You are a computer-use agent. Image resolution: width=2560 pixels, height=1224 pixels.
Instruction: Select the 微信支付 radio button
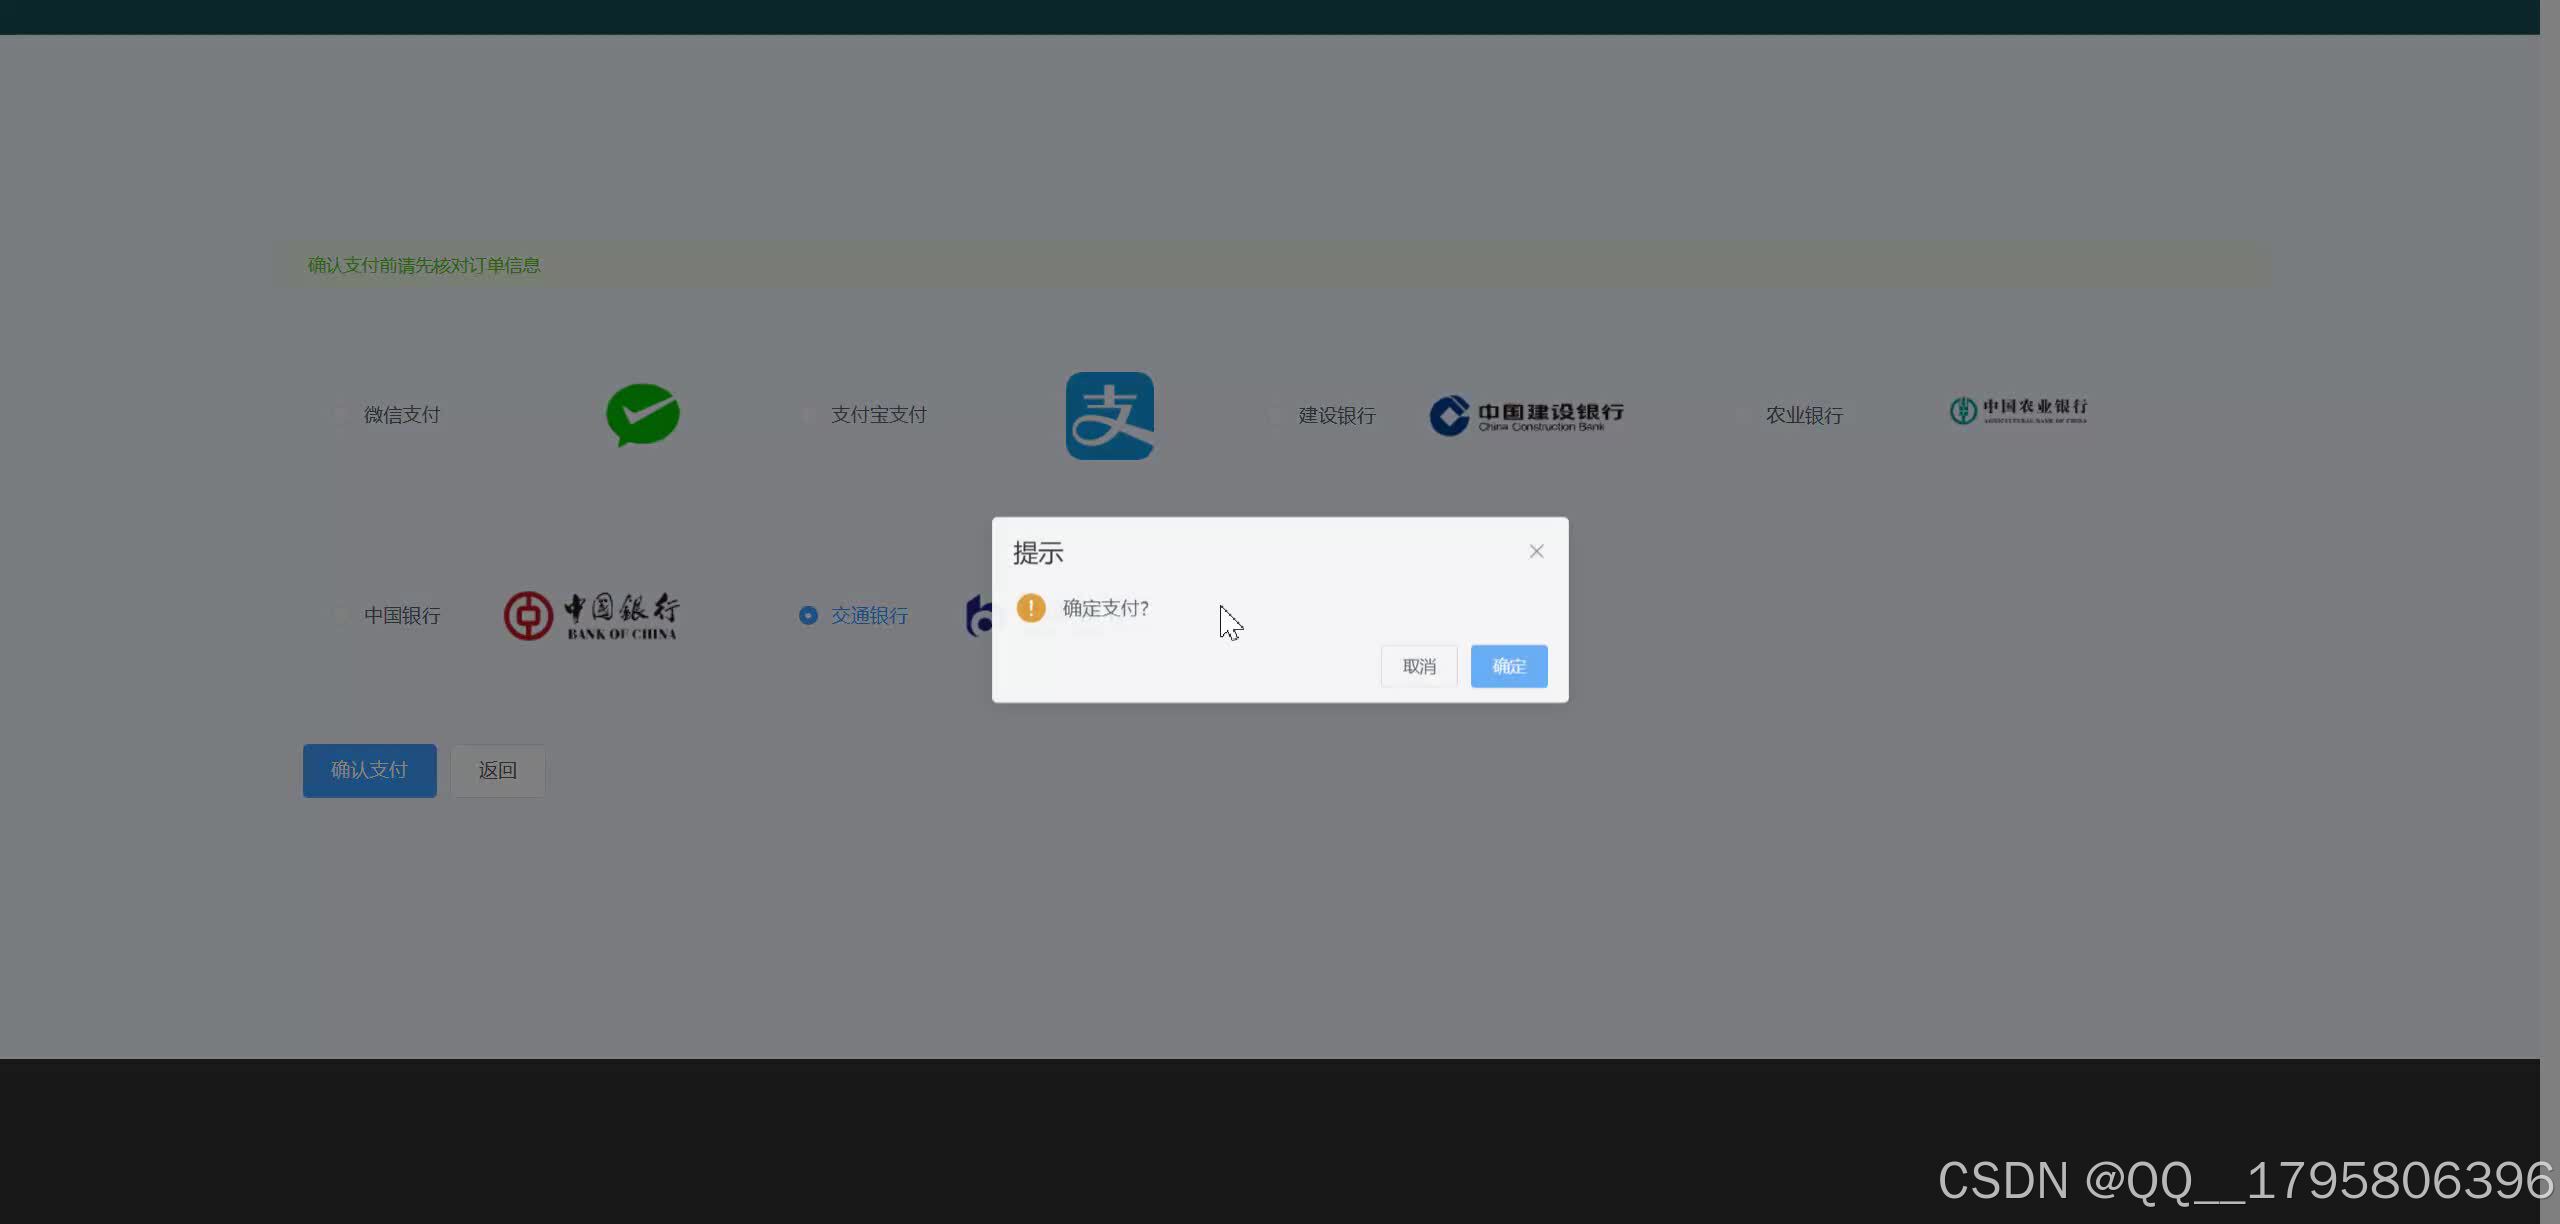coord(341,414)
